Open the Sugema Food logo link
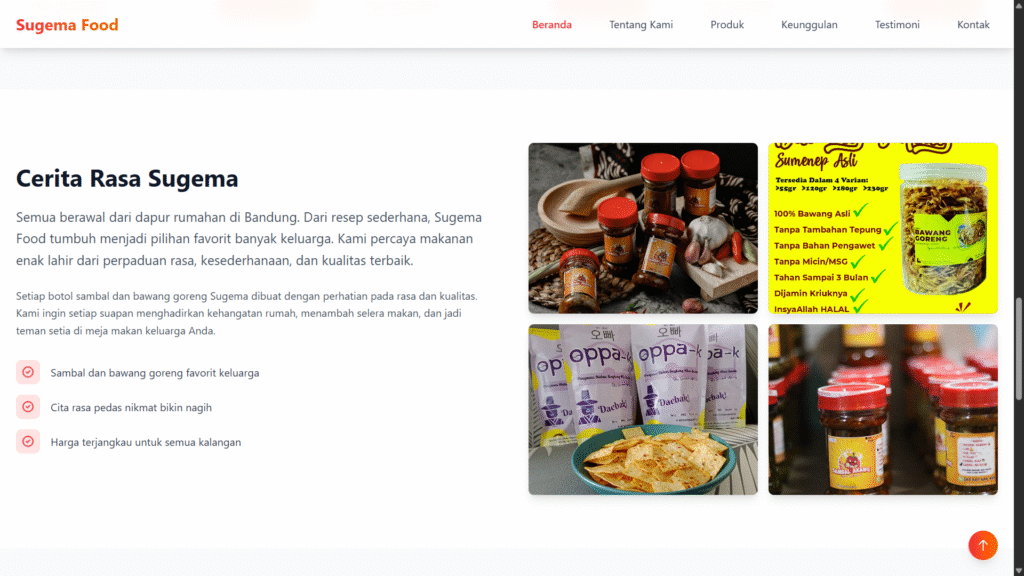The image size is (1024, 576). pyautogui.click(x=67, y=25)
